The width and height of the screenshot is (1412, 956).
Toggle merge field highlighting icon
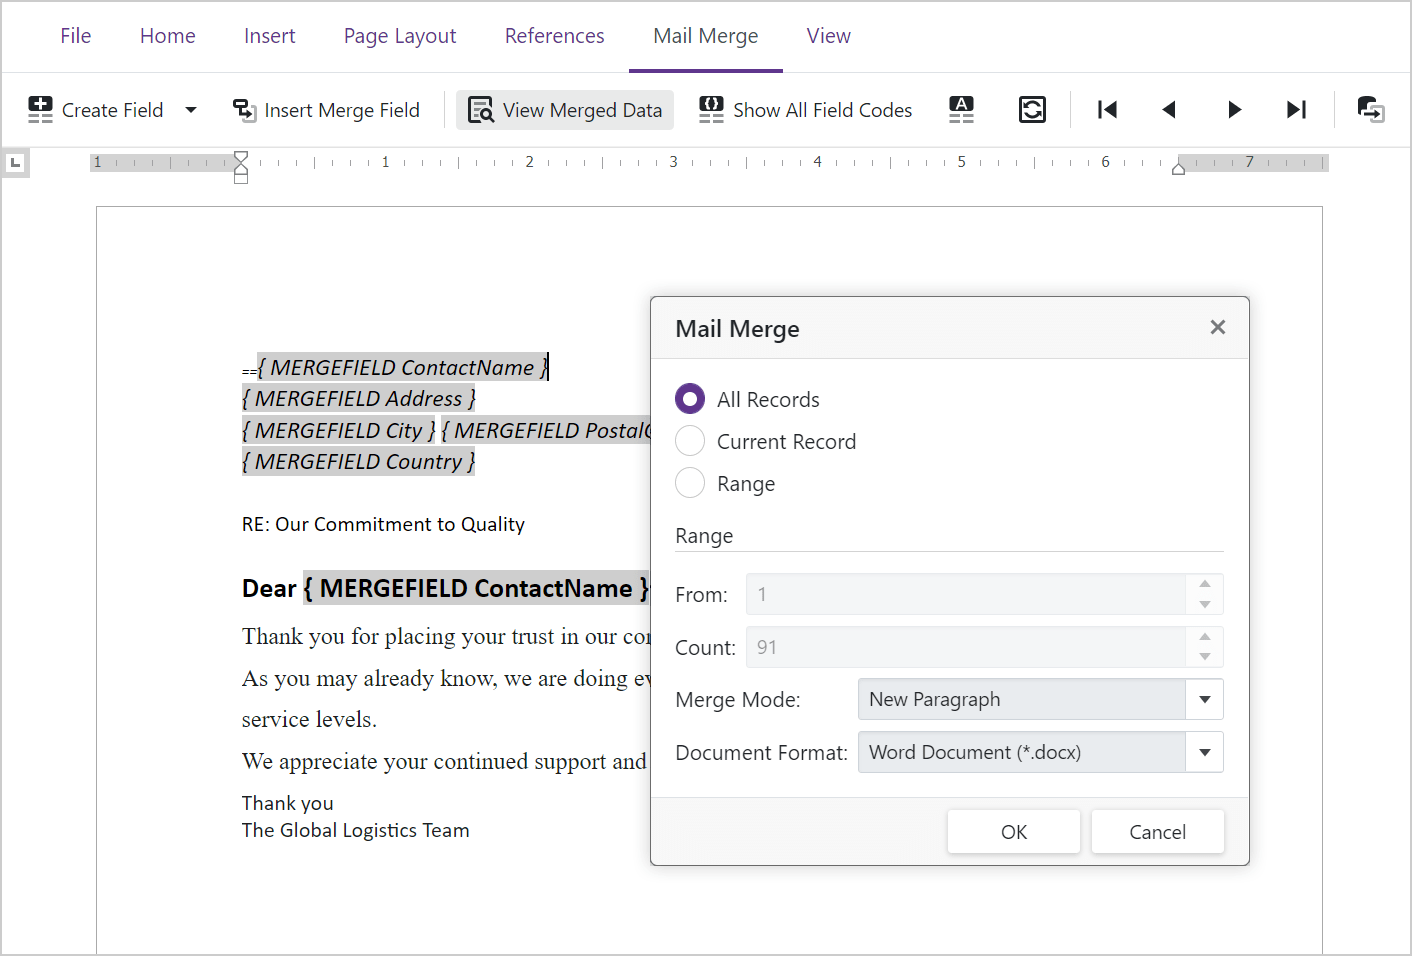tap(961, 110)
